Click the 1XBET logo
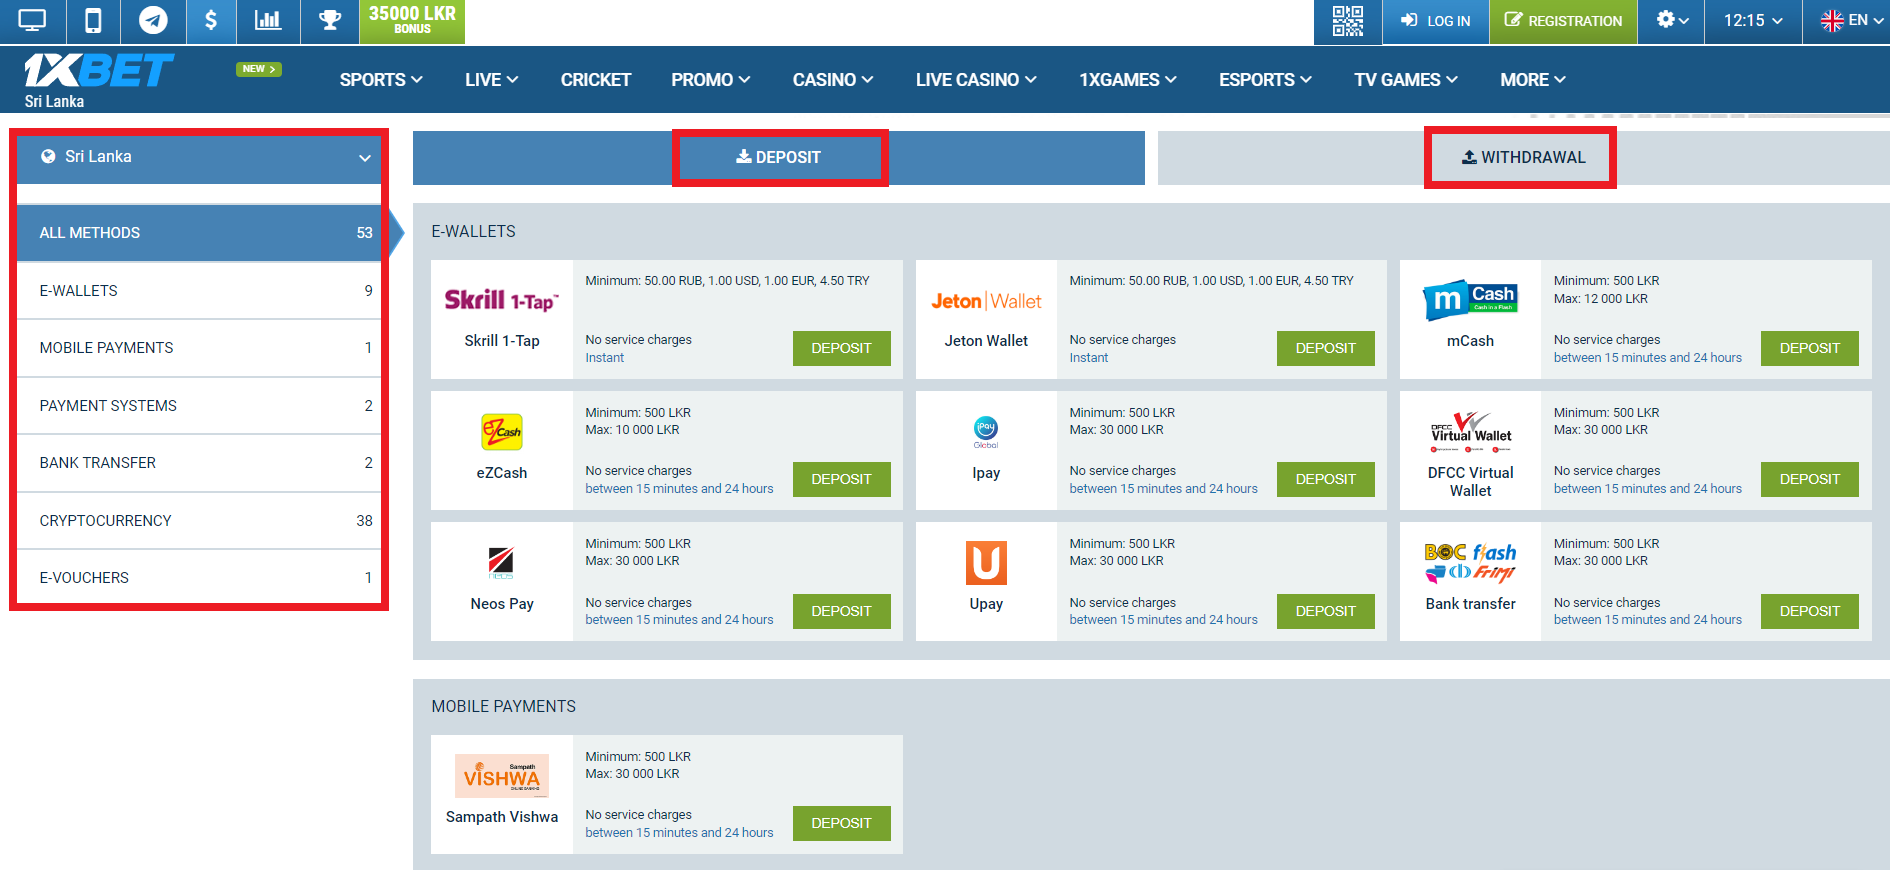1890x870 pixels. pos(99,72)
